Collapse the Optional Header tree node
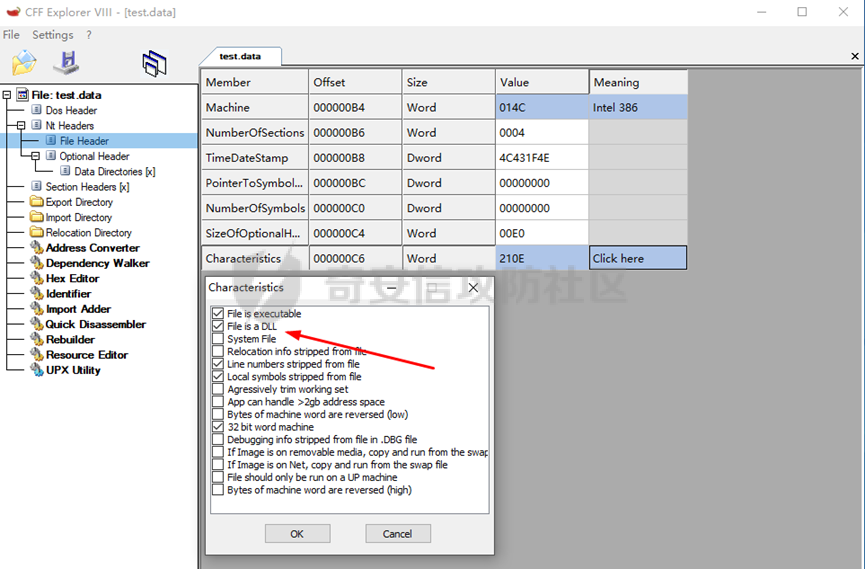865x569 pixels. click(x=36, y=156)
